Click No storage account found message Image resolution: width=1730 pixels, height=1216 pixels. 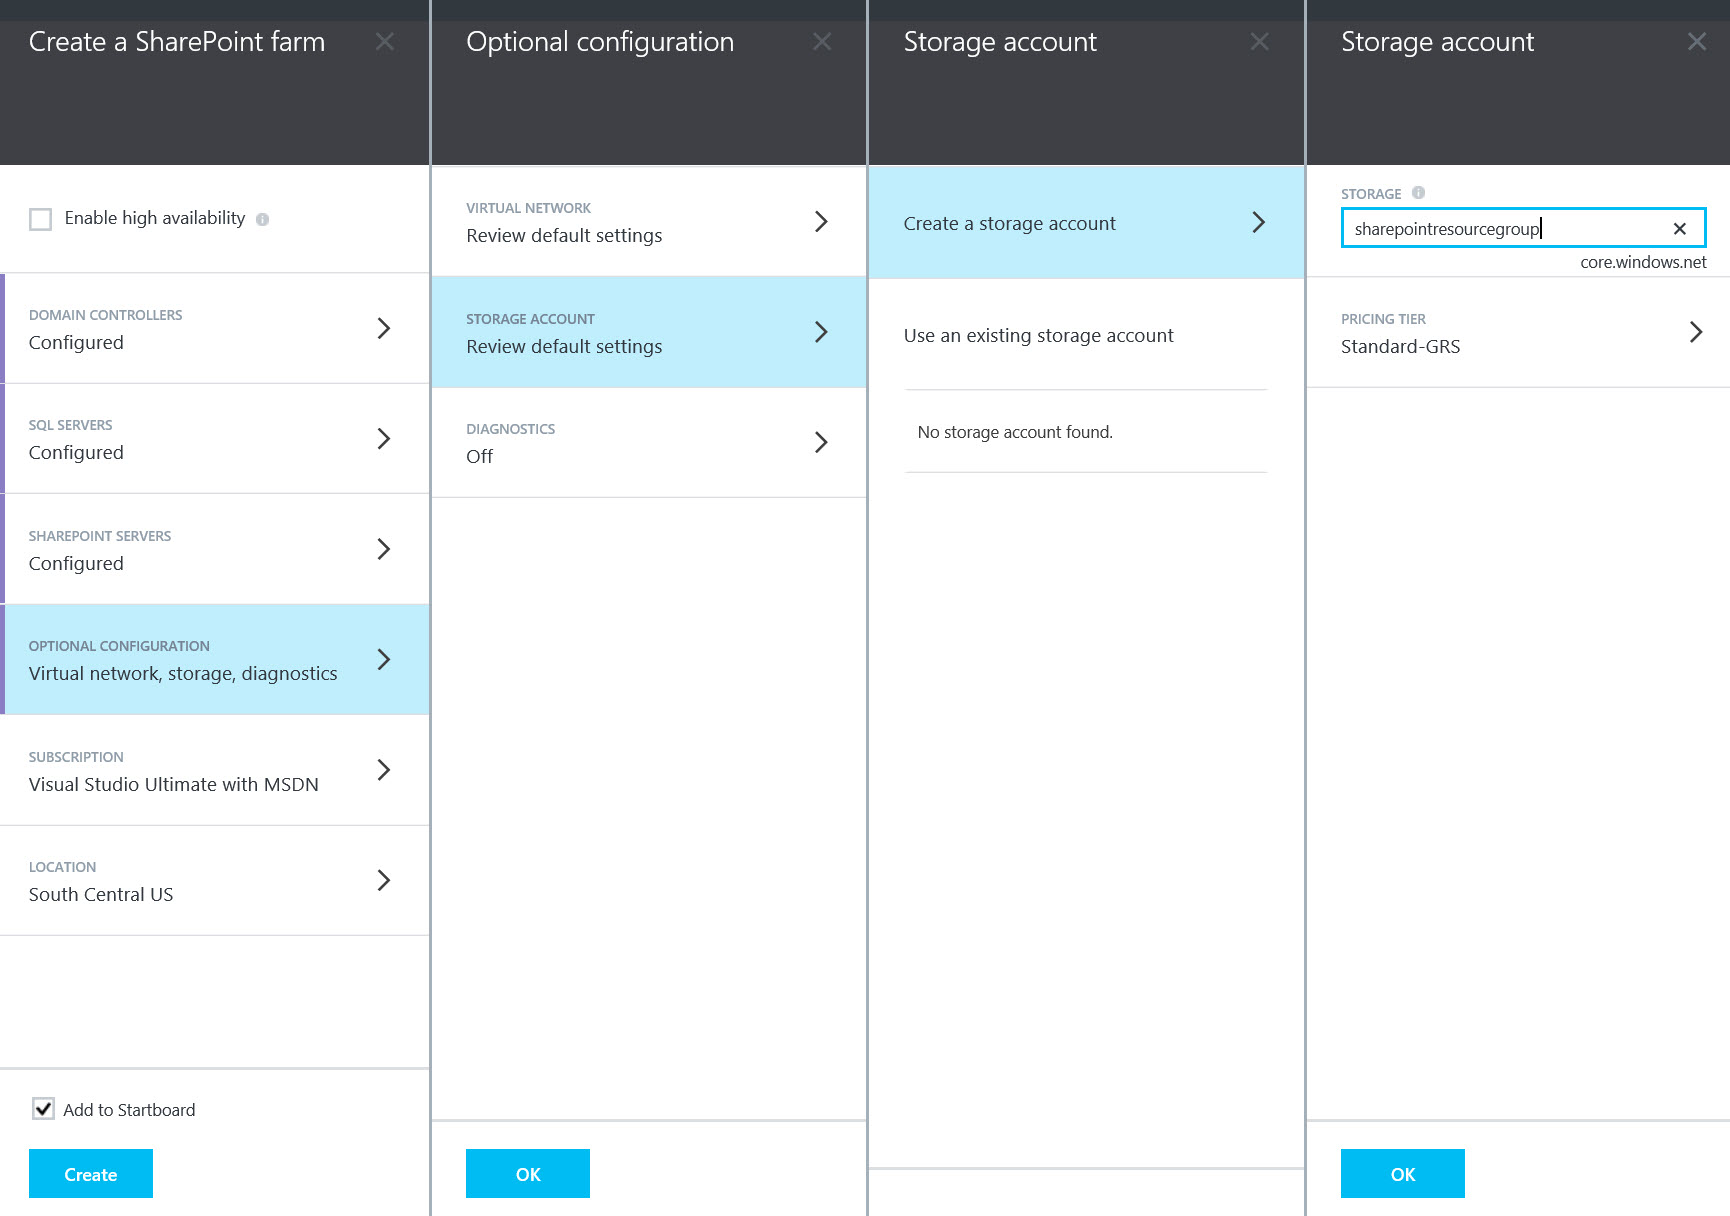click(x=1015, y=432)
